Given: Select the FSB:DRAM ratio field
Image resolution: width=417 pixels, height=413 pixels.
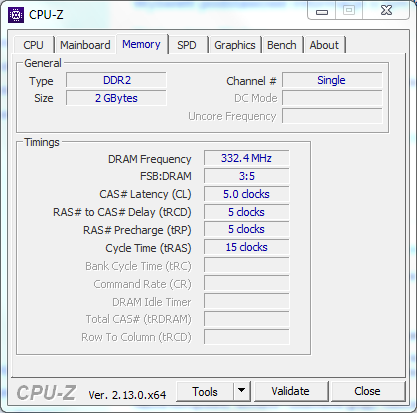Looking at the screenshot, I should click(247, 176).
